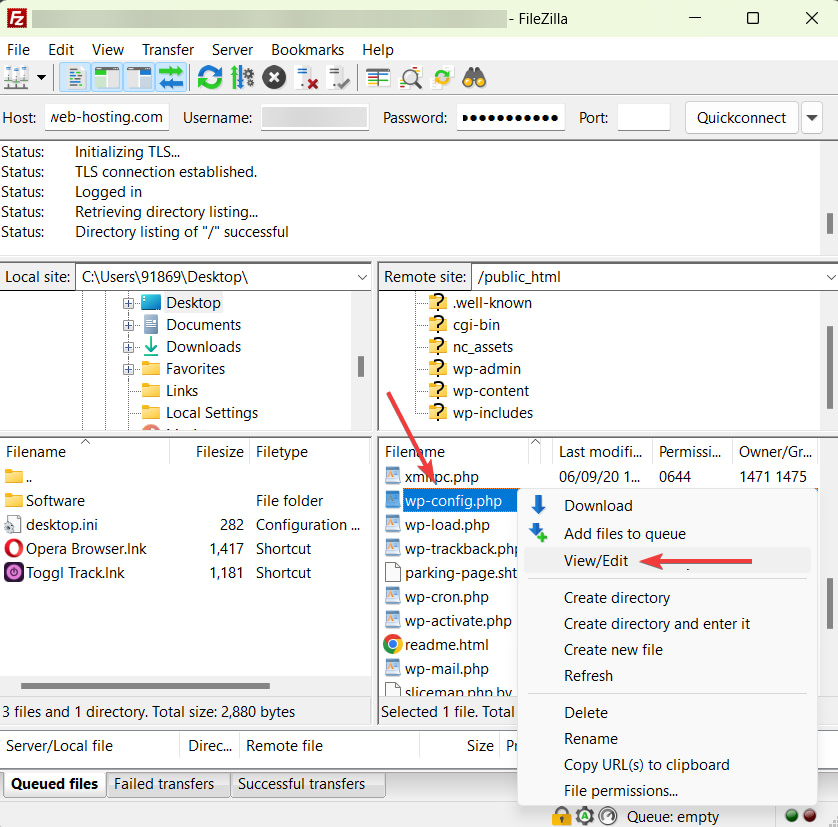
Task: Toggle the message log display
Action: 75,77
